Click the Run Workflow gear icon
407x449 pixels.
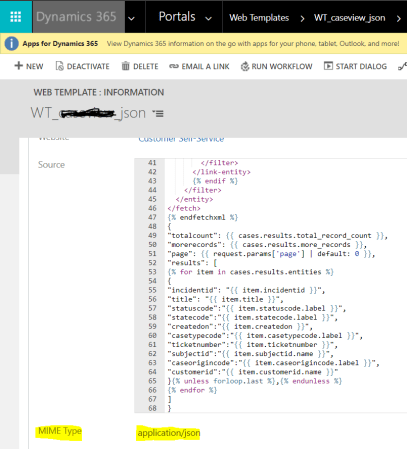245,66
